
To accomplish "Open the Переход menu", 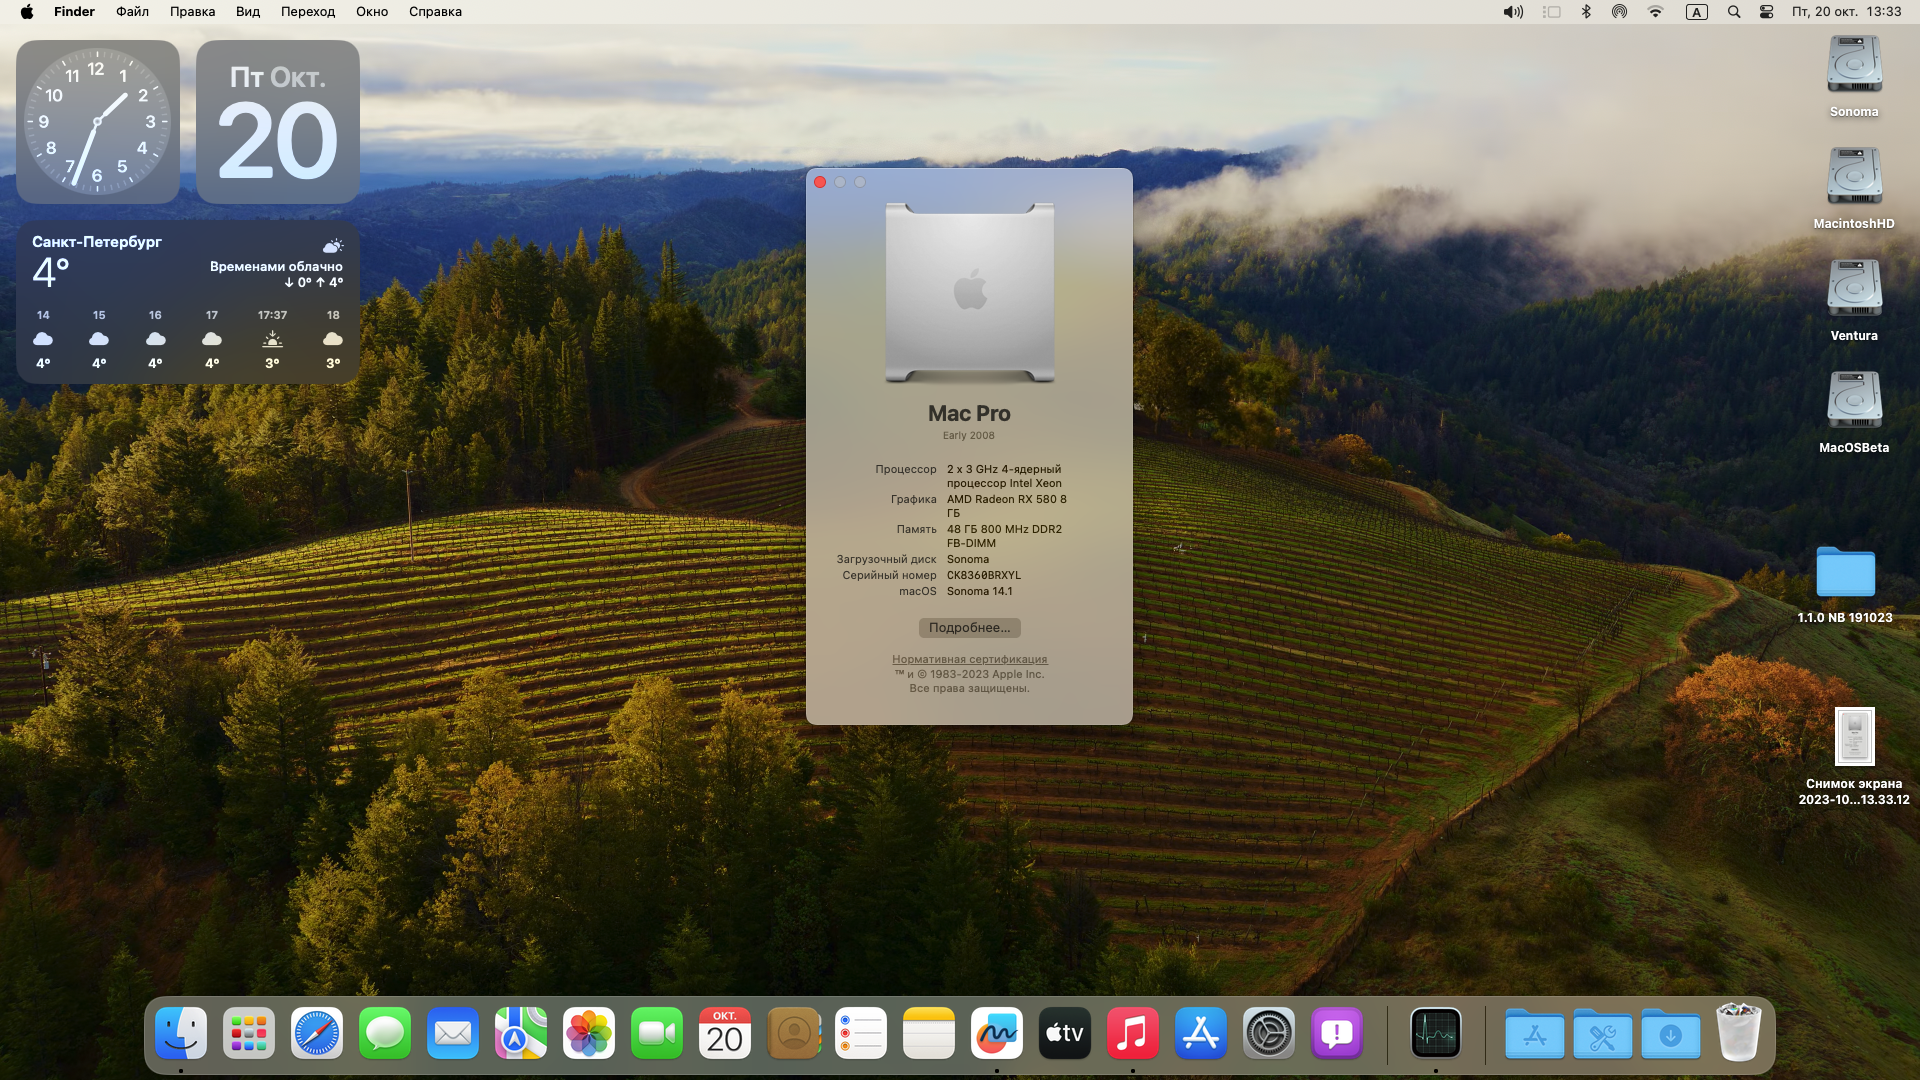I will 308,12.
